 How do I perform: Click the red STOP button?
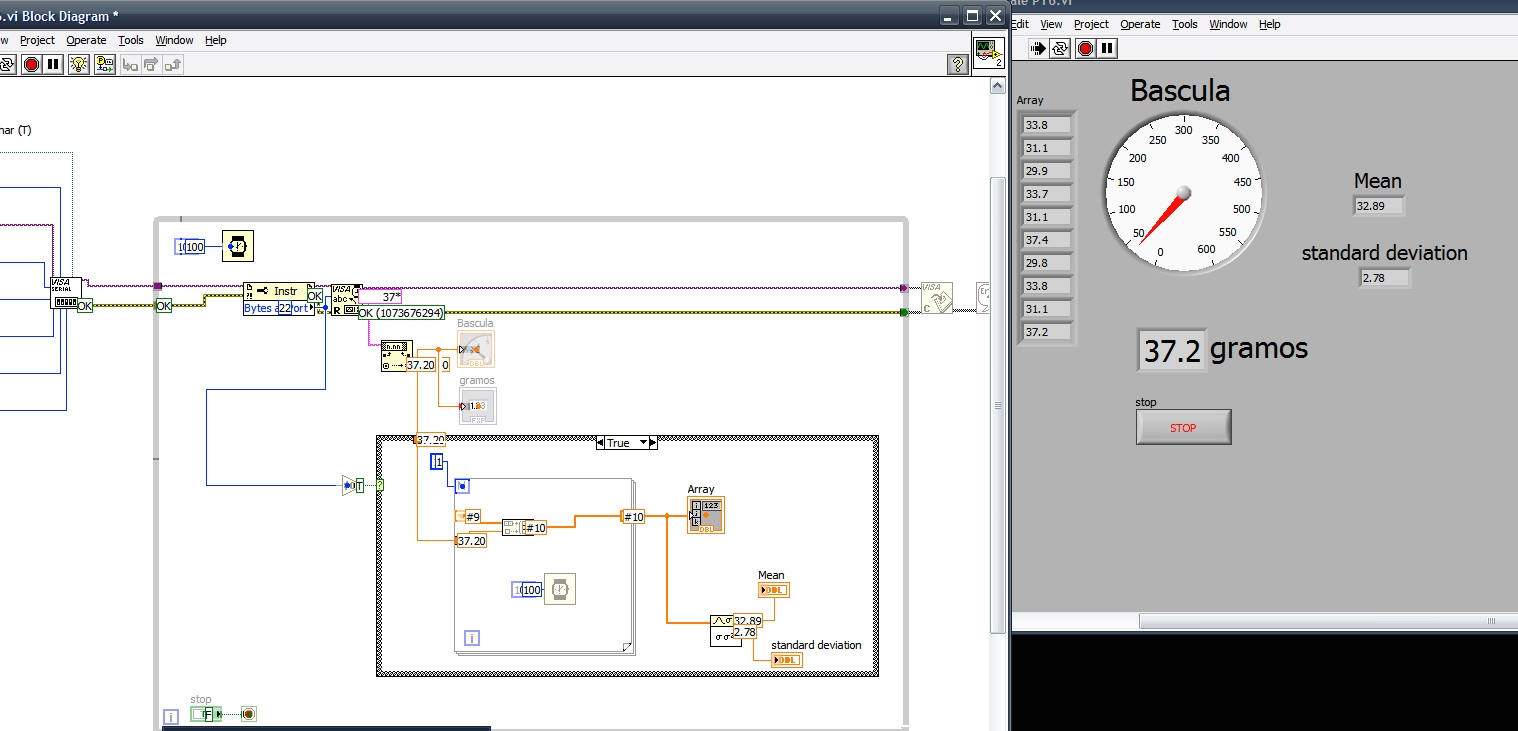1184,427
